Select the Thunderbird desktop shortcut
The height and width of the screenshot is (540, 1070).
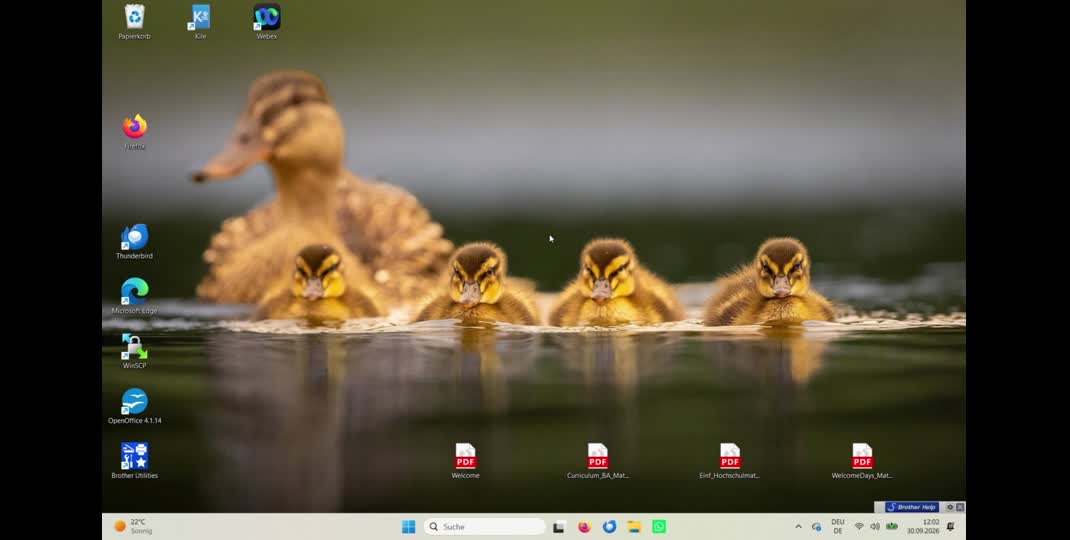134,242
